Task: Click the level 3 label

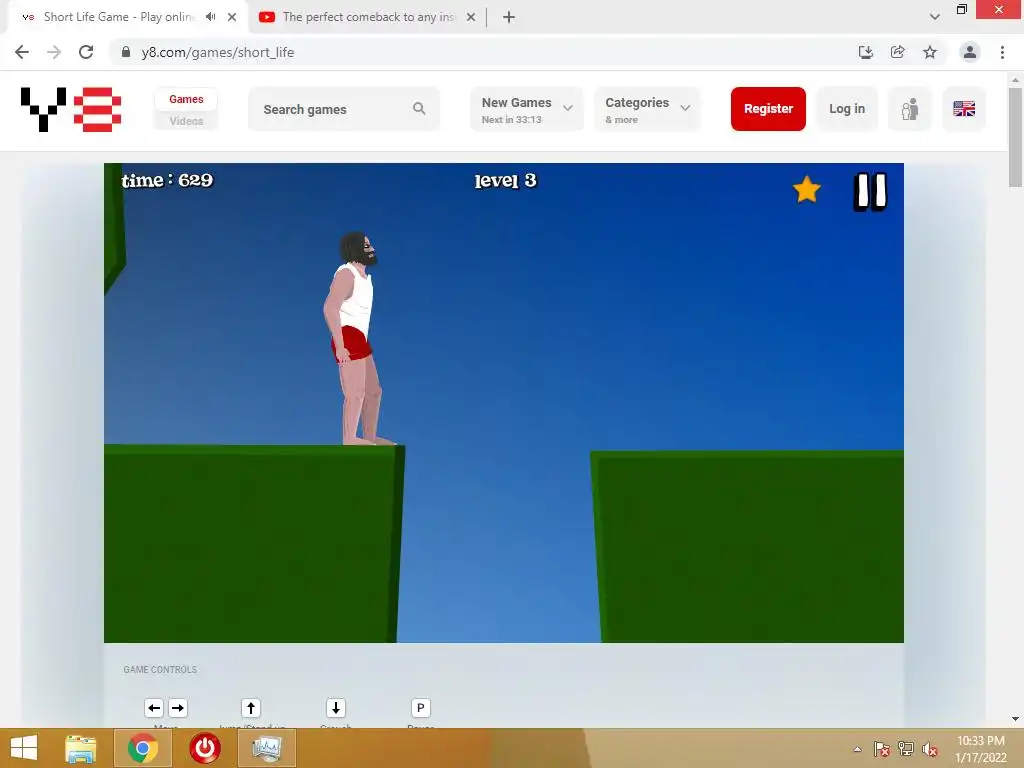Action: [x=505, y=180]
